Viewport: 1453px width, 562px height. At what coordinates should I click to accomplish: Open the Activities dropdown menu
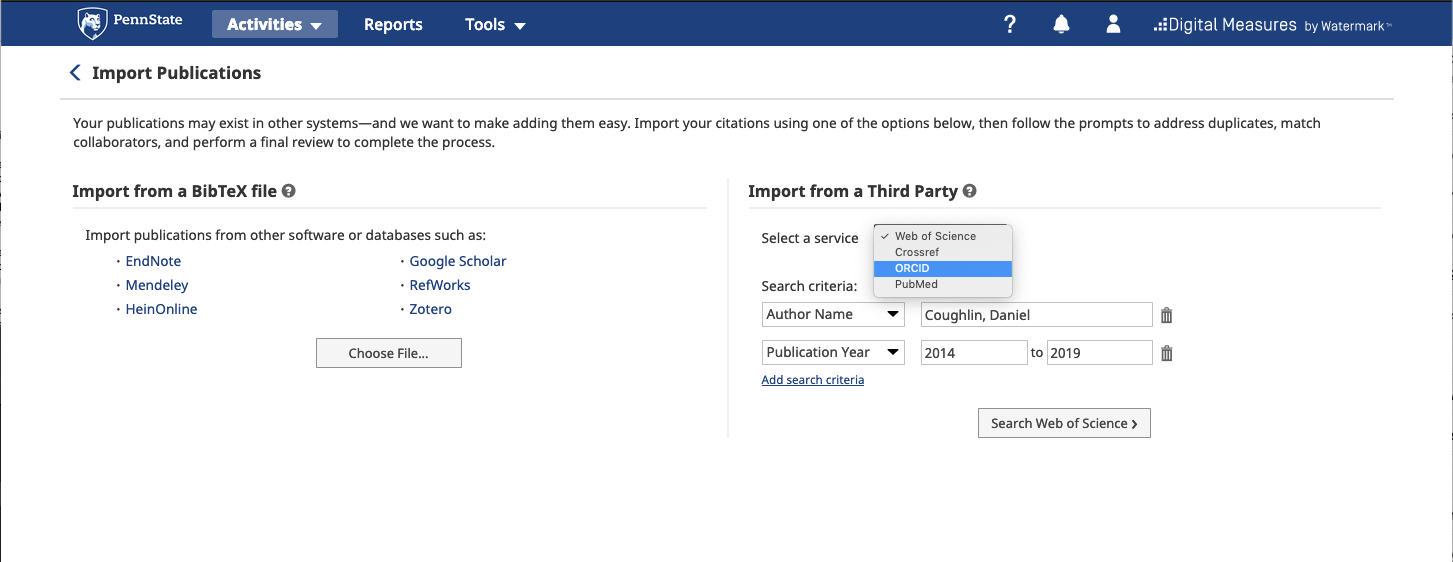tap(274, 25)
